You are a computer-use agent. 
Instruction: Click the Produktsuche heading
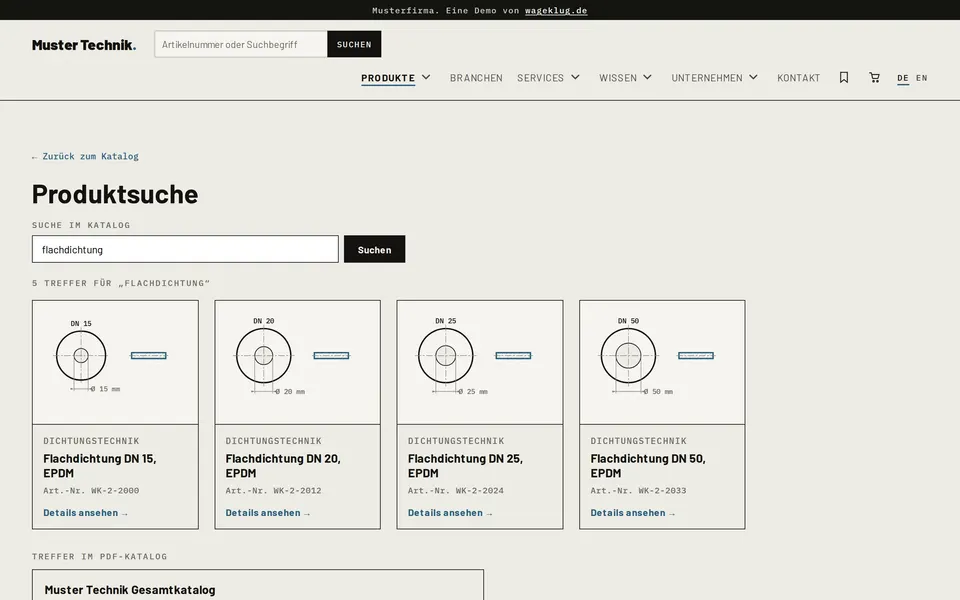tap(115, 194)
